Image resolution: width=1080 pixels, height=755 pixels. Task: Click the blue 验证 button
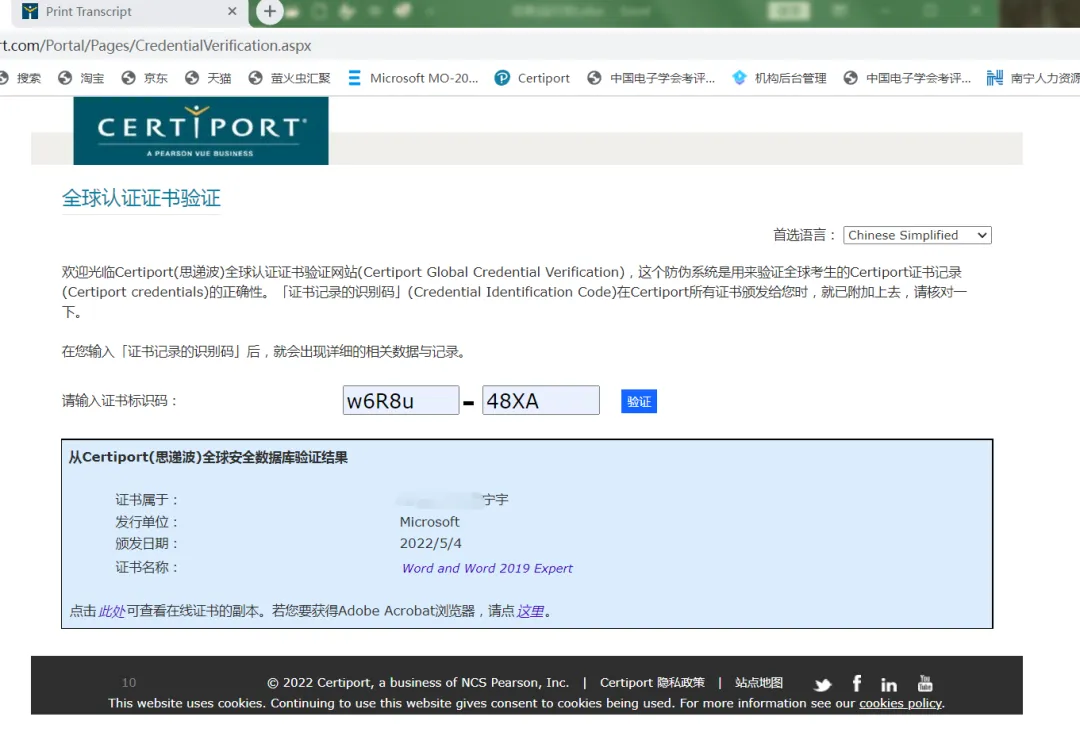pyautogui.click(x=638, y=402)
